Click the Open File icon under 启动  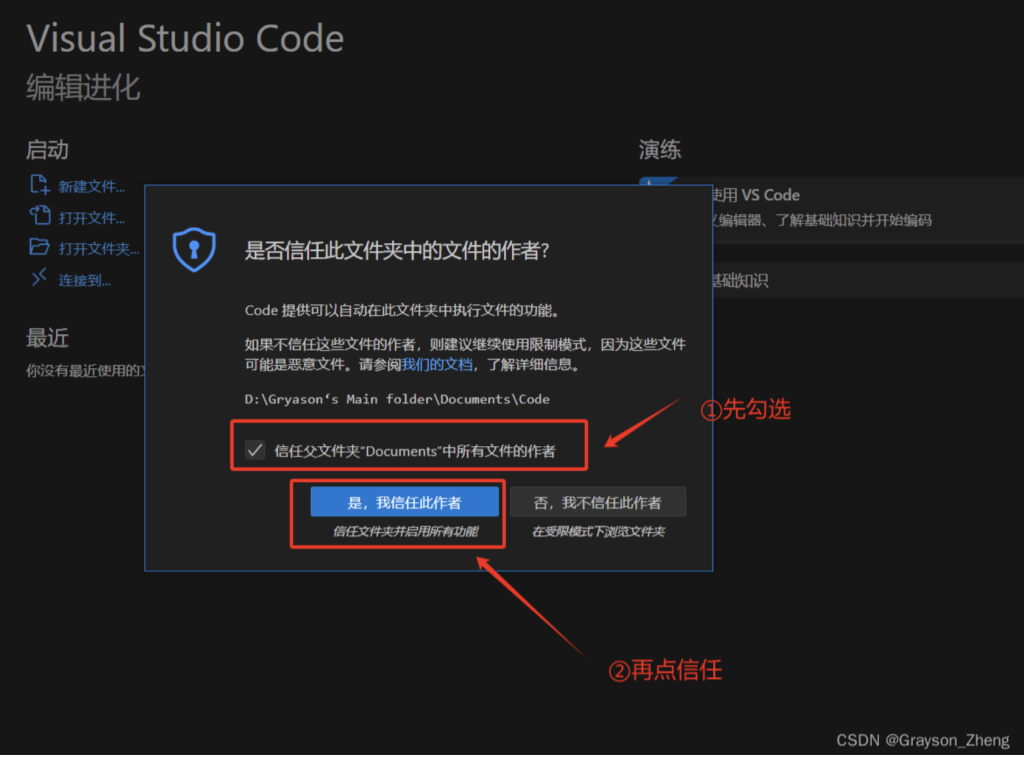tap(39, 216)
